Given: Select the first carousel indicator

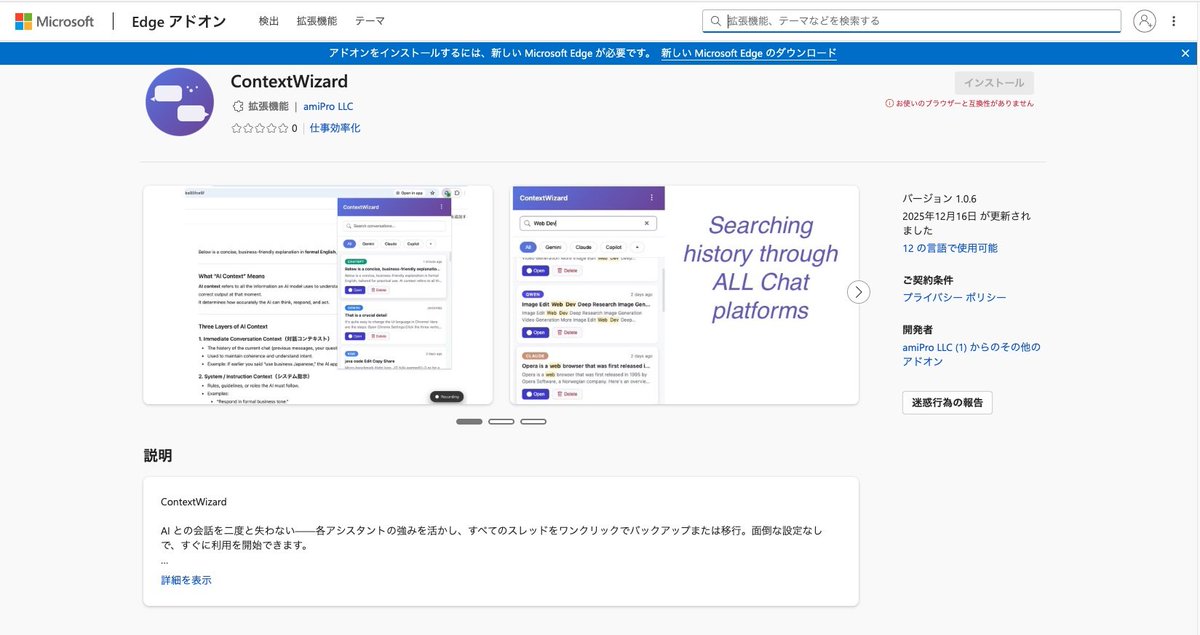Looking at the screenshot, I should coord(469,422).
